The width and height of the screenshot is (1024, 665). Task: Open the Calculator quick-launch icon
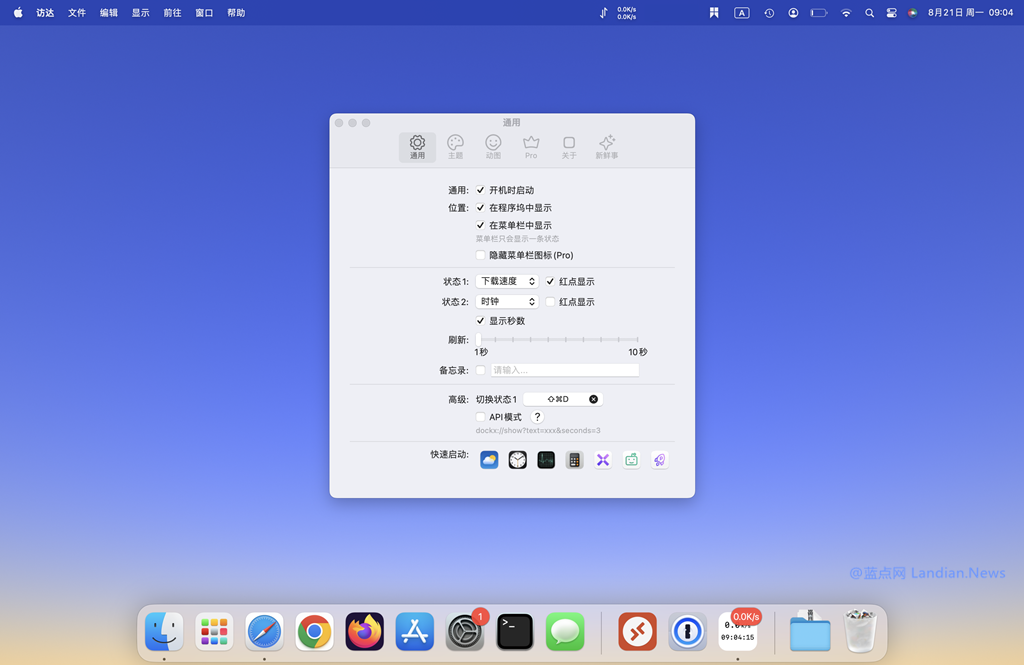tap(574, 460)
